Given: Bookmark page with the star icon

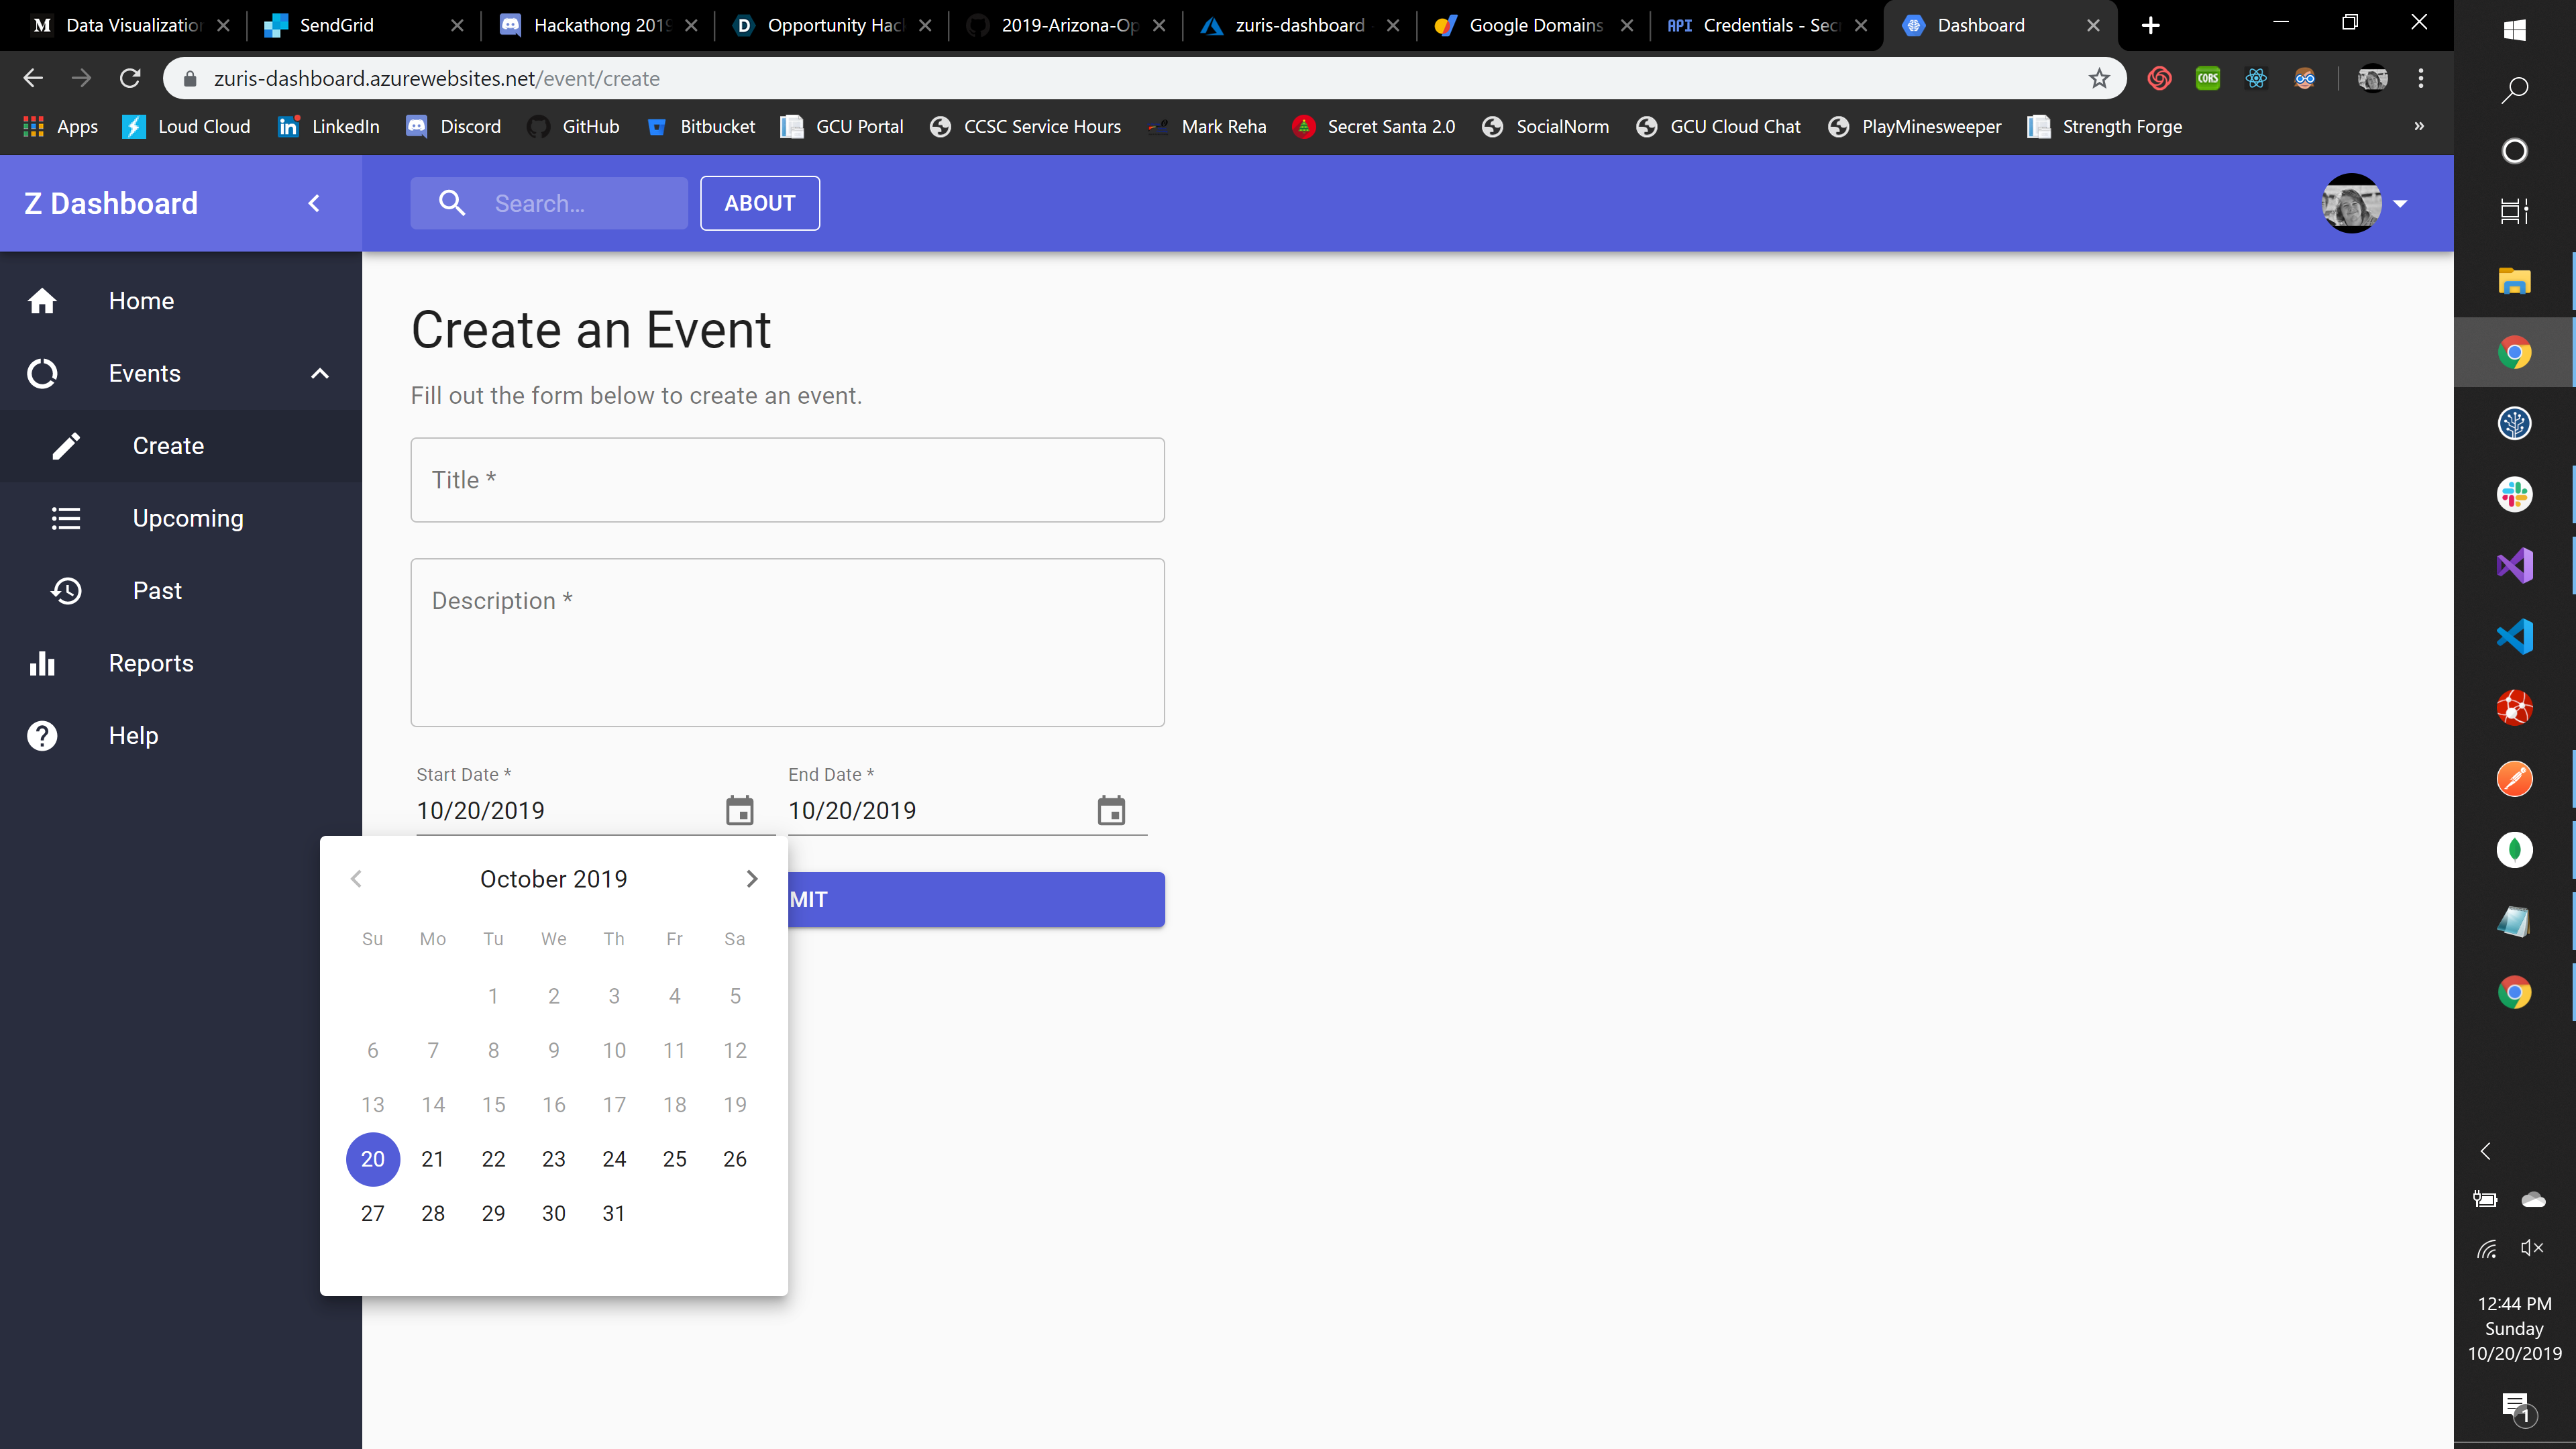Looking at the screenshot, I should [x=2099, y=79].
